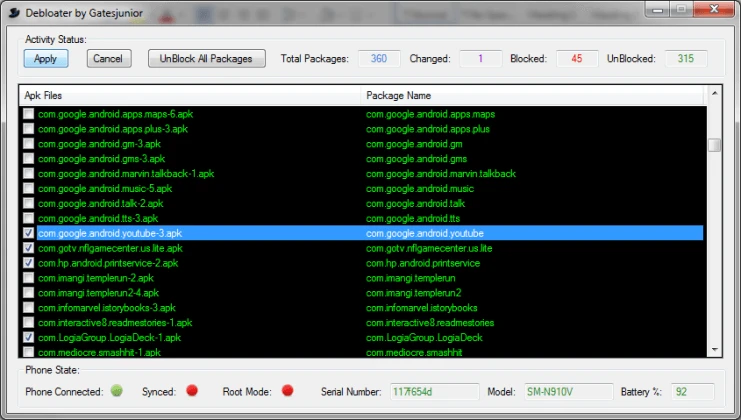Select the com.google.android.music package row
The width and height of the screenshot is (741, 420).
click(419, 189)
